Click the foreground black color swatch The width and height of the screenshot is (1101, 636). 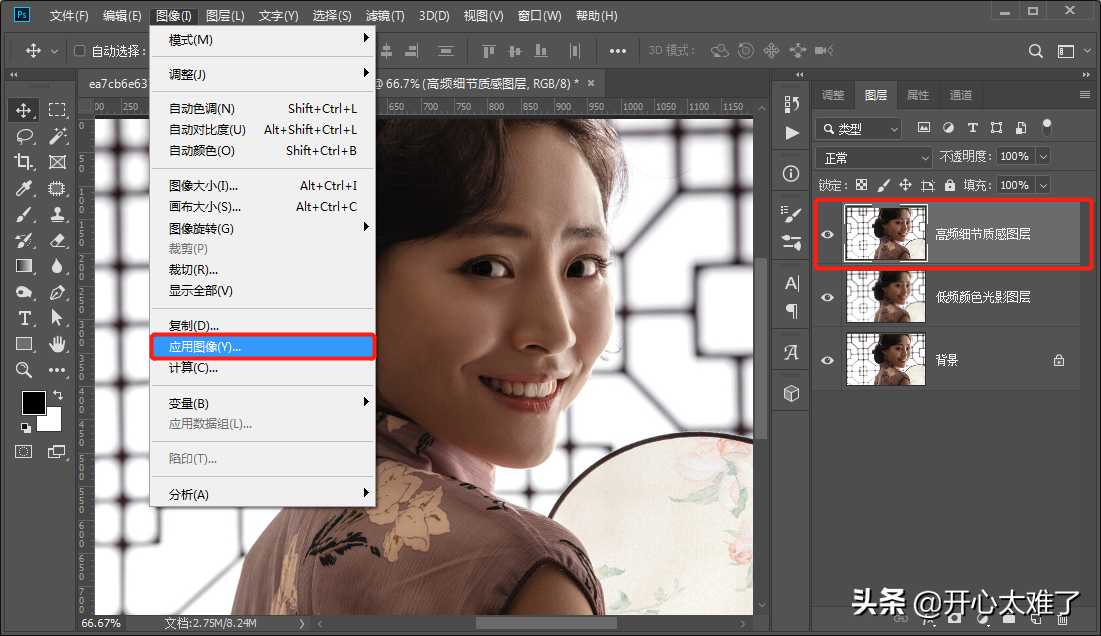[x=32, y=403]
